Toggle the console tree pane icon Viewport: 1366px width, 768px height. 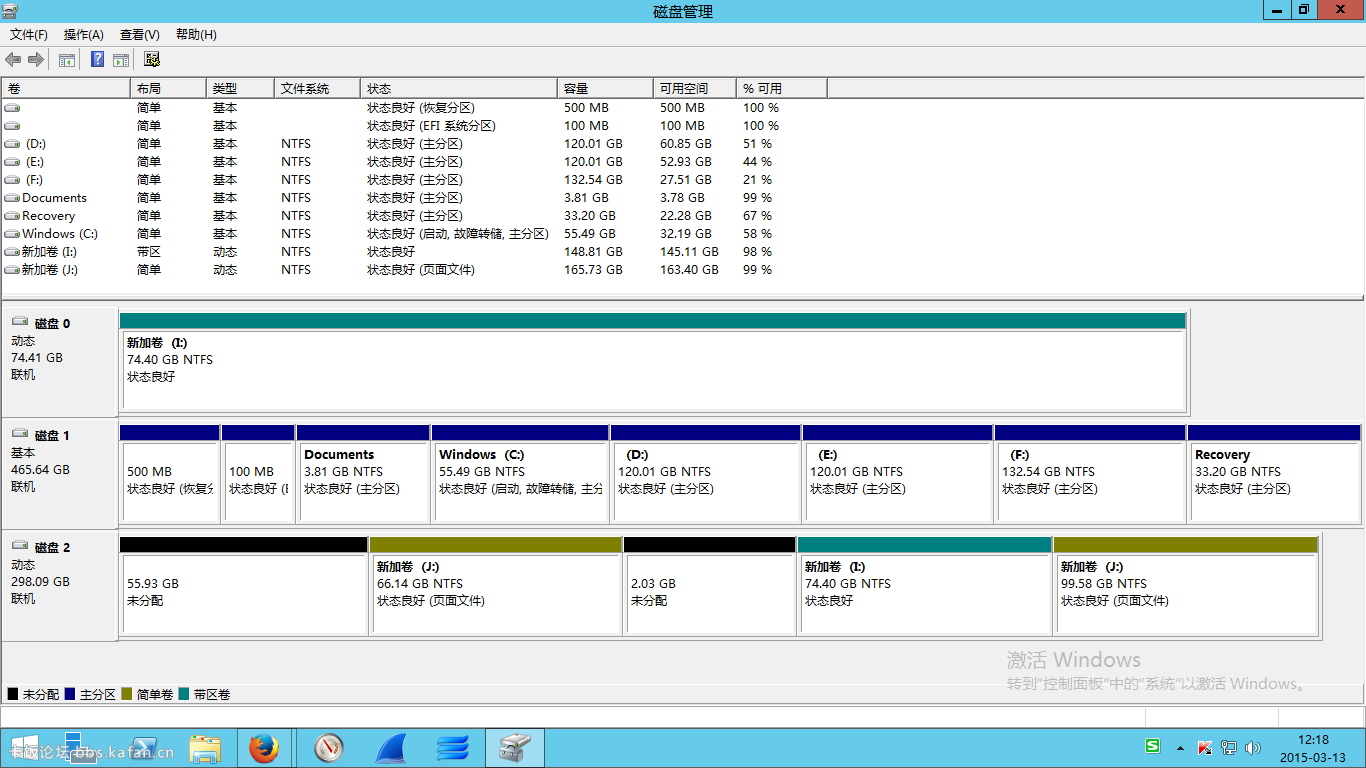pos(67,60)
